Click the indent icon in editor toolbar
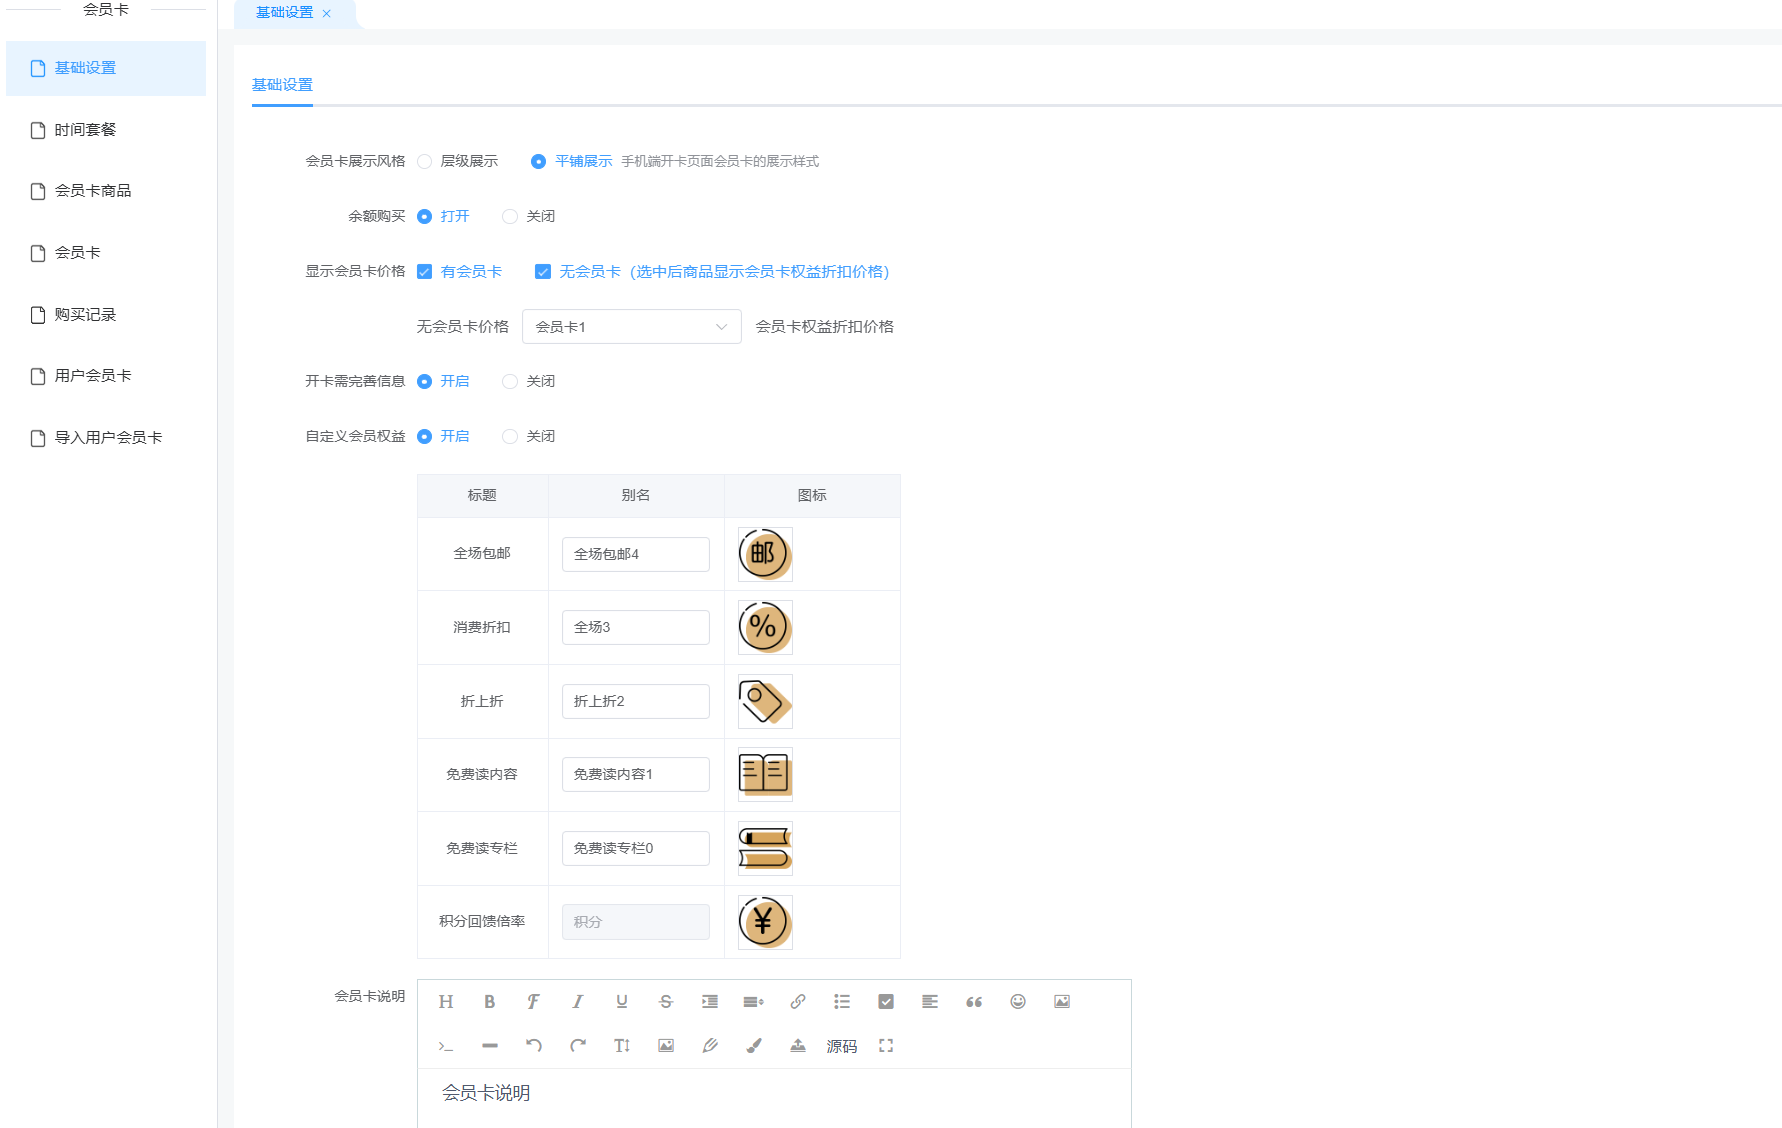Image resolution: width=1782 pixels, height=1128 pixels. point(710,1002)
